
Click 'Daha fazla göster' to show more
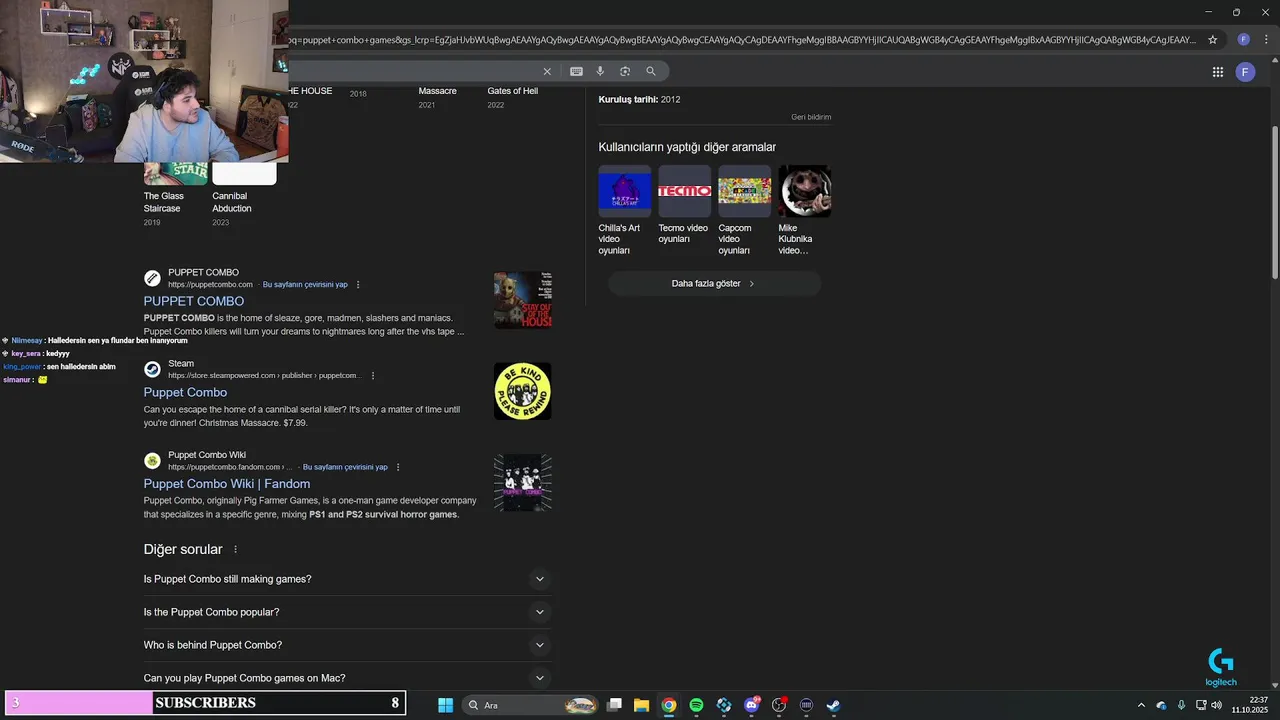714,284
